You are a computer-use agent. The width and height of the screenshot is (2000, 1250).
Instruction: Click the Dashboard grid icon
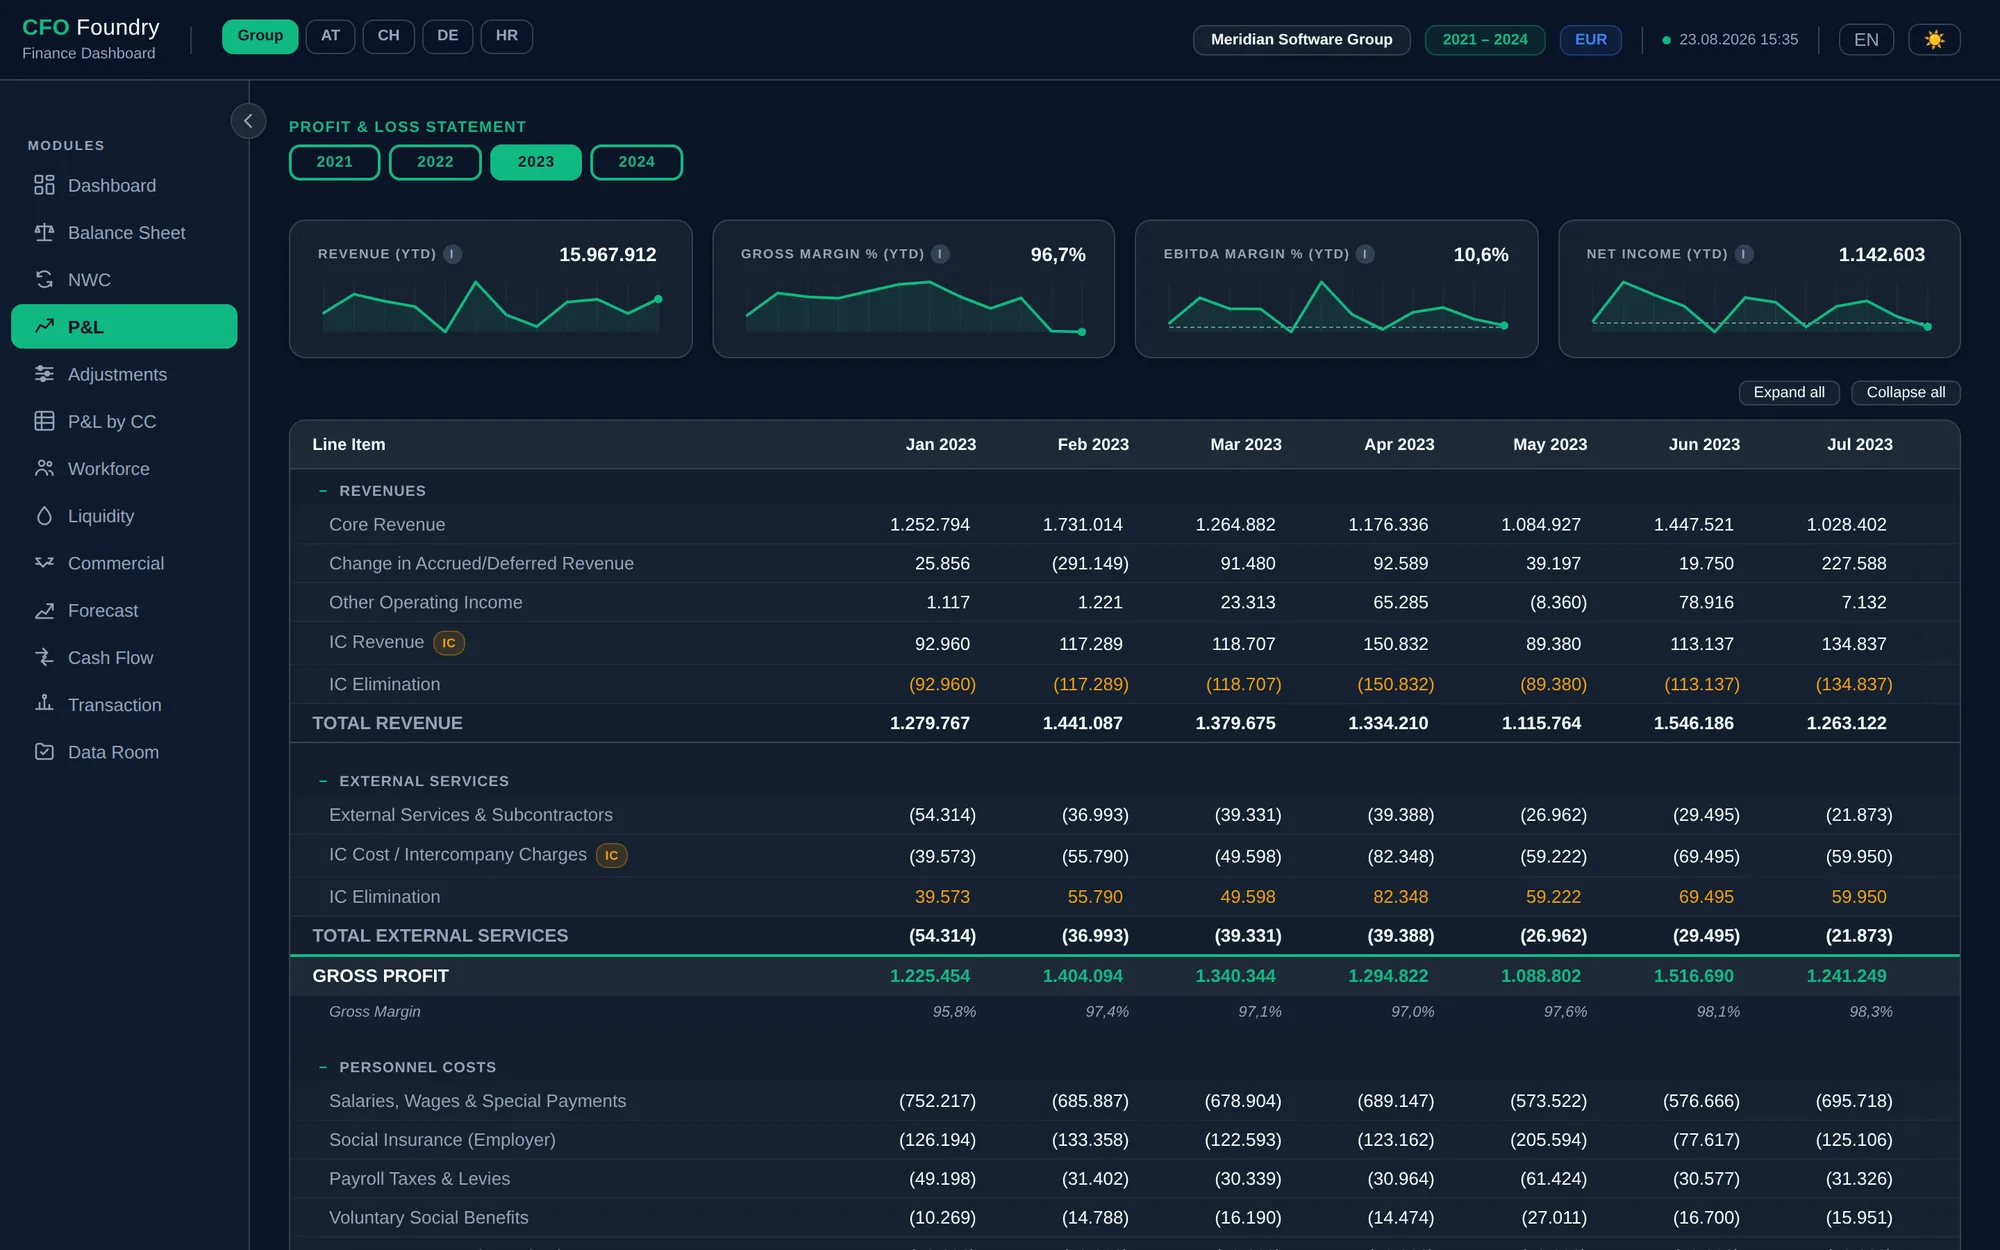[44, 185]
